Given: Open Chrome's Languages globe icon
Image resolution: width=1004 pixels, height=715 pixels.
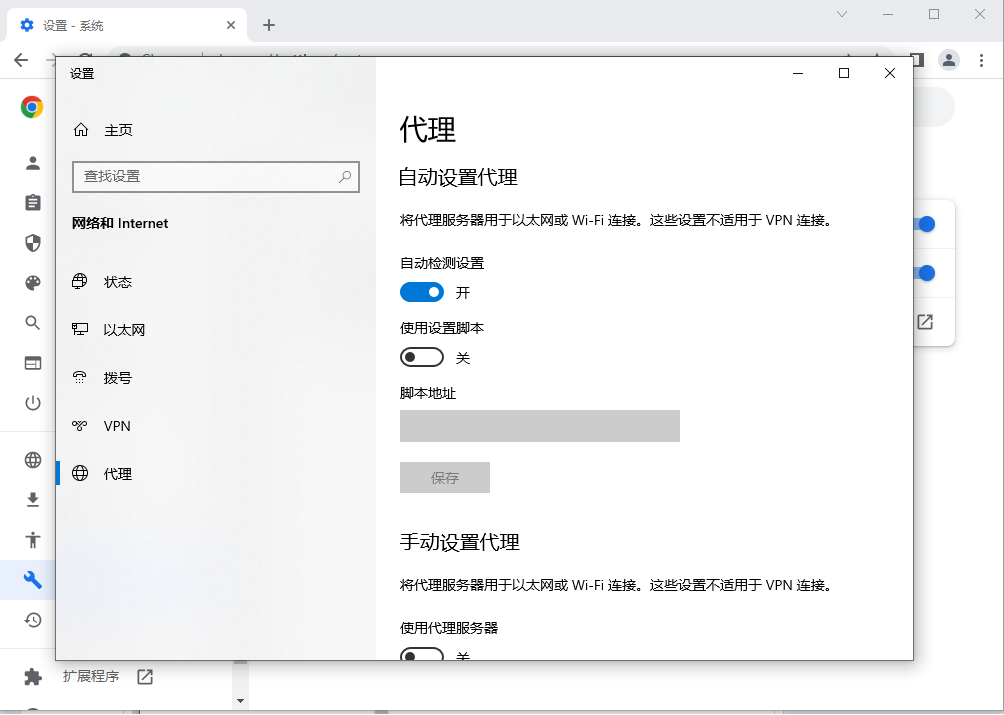Looking at the screenshot, I should pos(33,460).
